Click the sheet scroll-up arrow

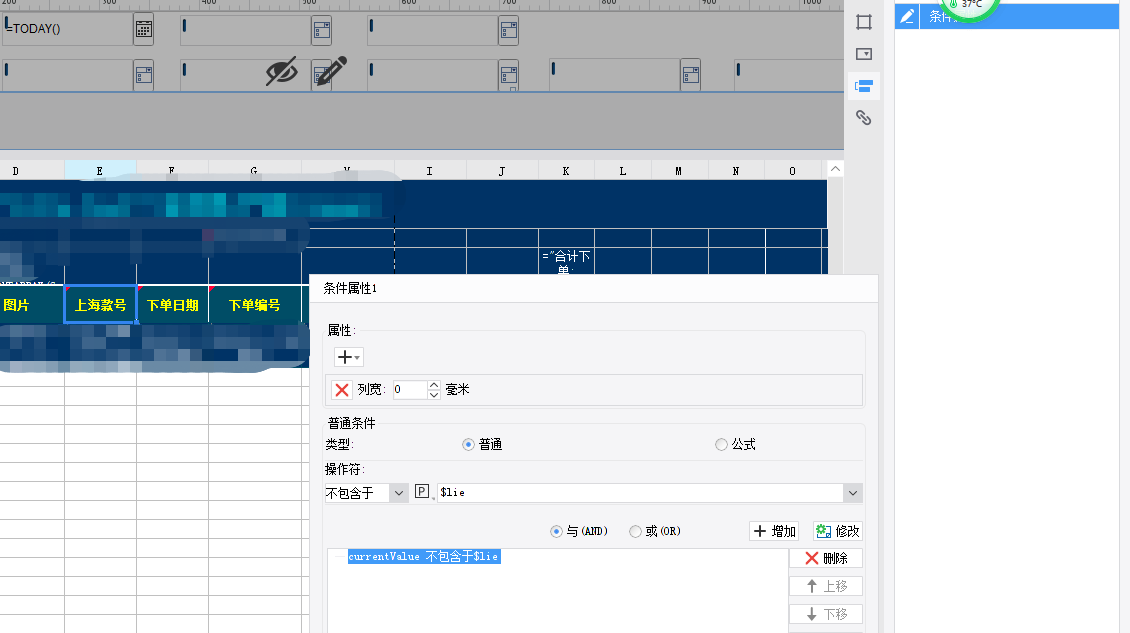(x=835, y=169)
